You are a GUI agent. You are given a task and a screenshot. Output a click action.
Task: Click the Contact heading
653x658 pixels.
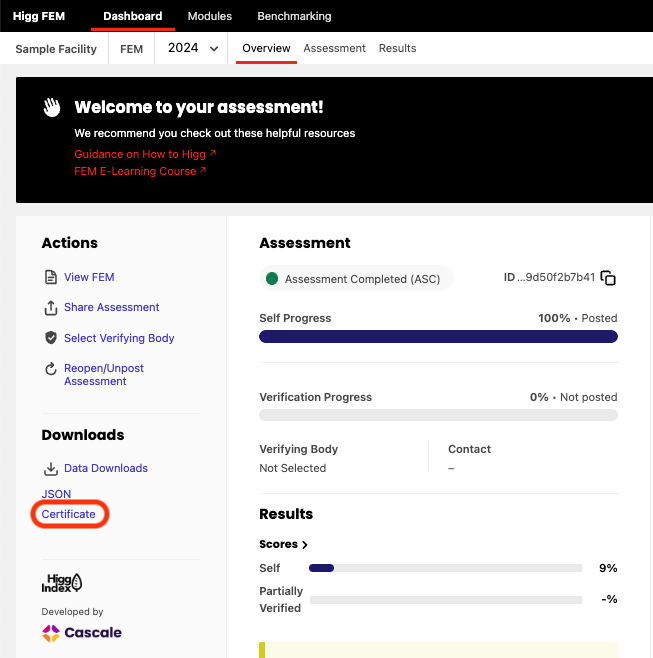[x=469, y=449]
